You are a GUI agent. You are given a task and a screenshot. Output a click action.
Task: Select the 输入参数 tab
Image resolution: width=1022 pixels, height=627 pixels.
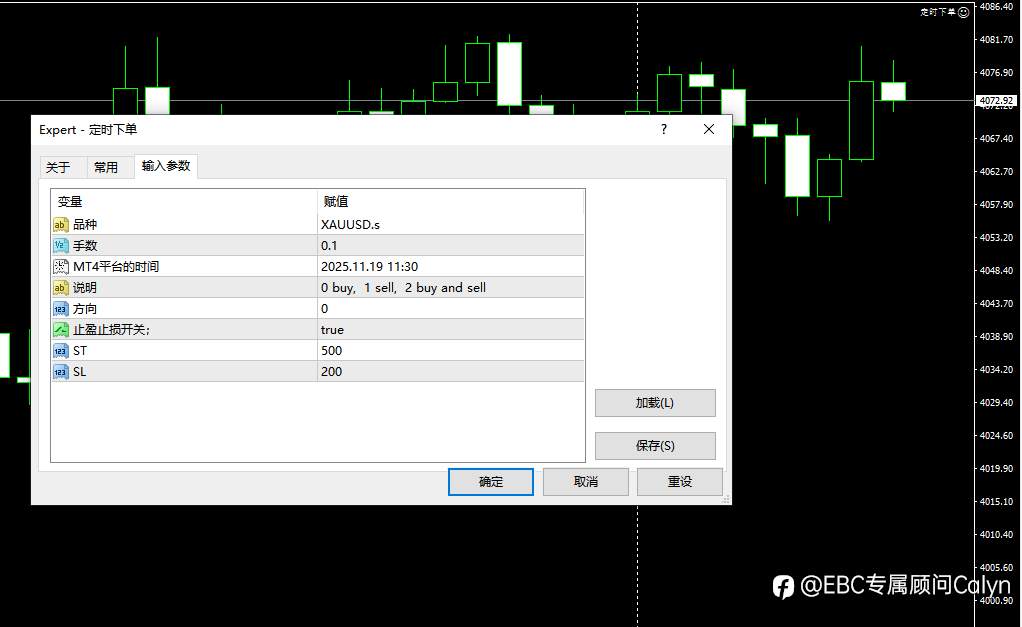point(166,166)
